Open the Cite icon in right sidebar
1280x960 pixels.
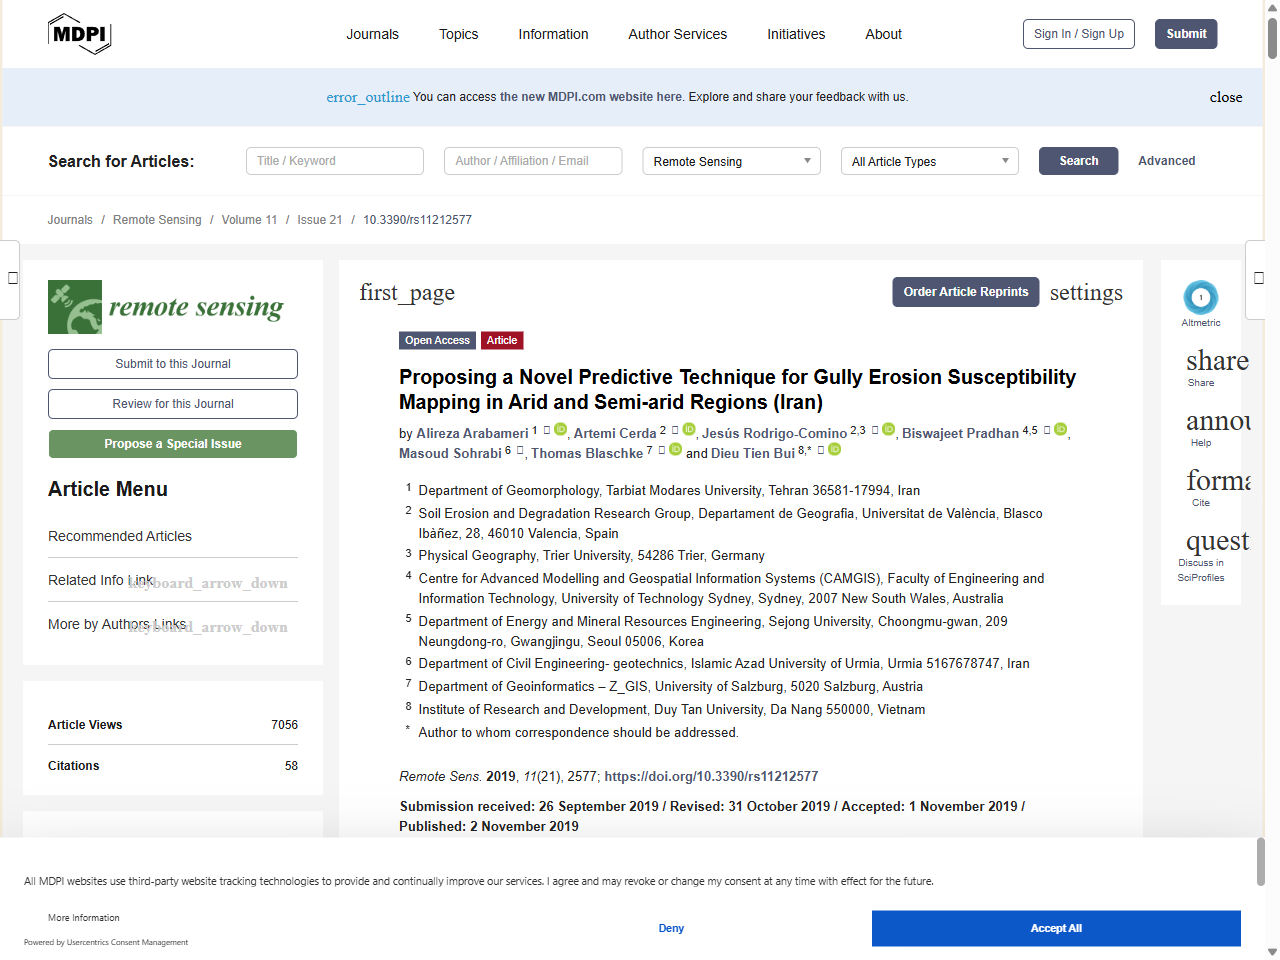click(x=1217, y=482)
